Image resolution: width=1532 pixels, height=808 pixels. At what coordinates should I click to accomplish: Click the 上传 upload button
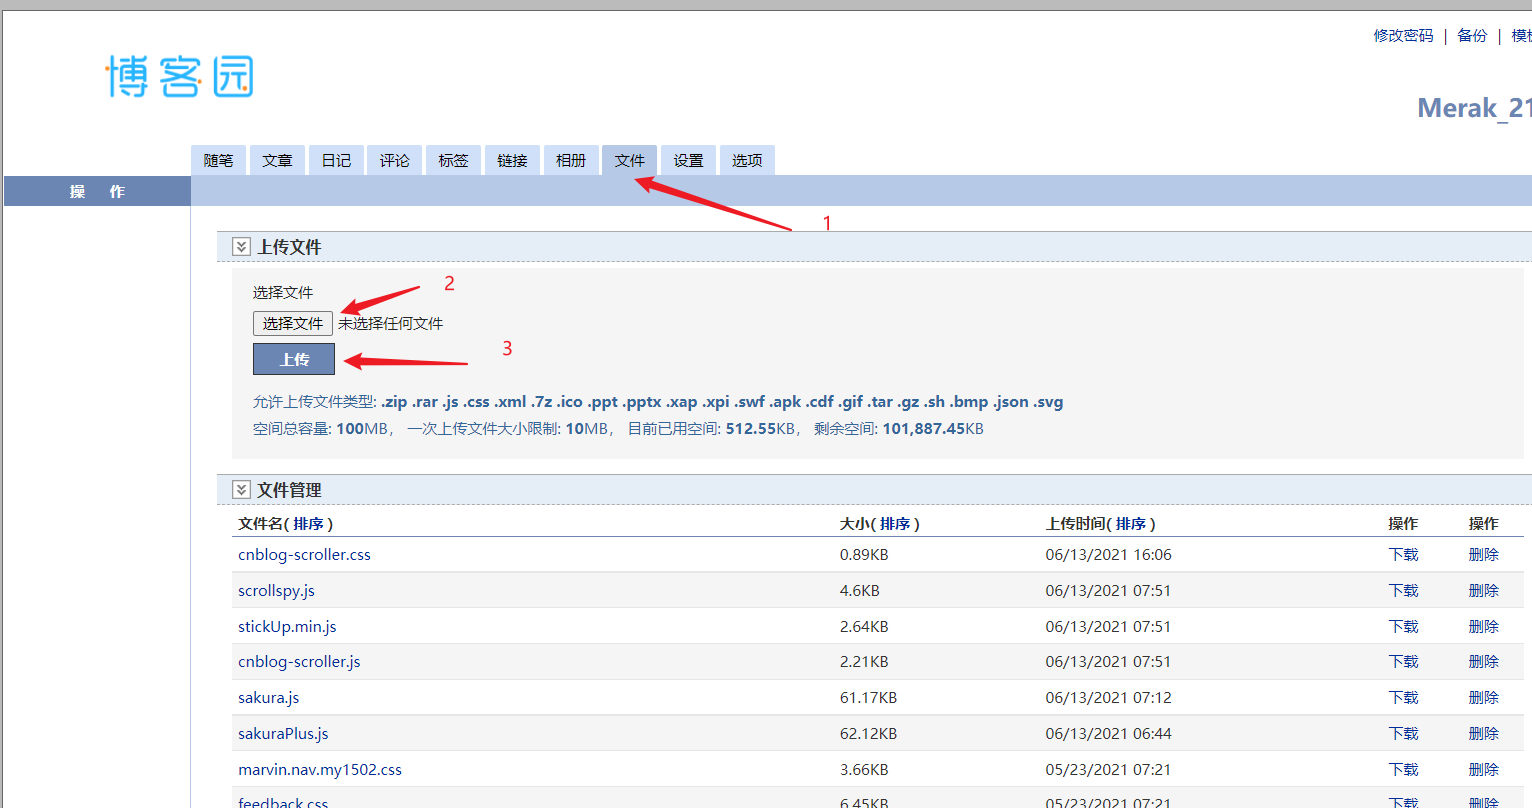click(x=294, y=359)
